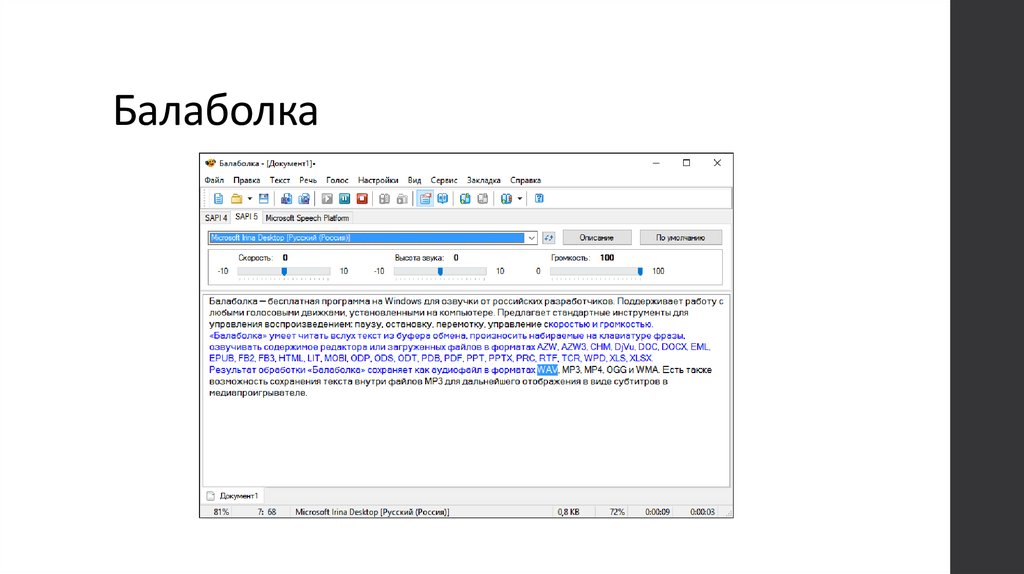Click the По умолчанию button
The width and height of the screenshot is (1024, 574).
[x=688, y=238]
